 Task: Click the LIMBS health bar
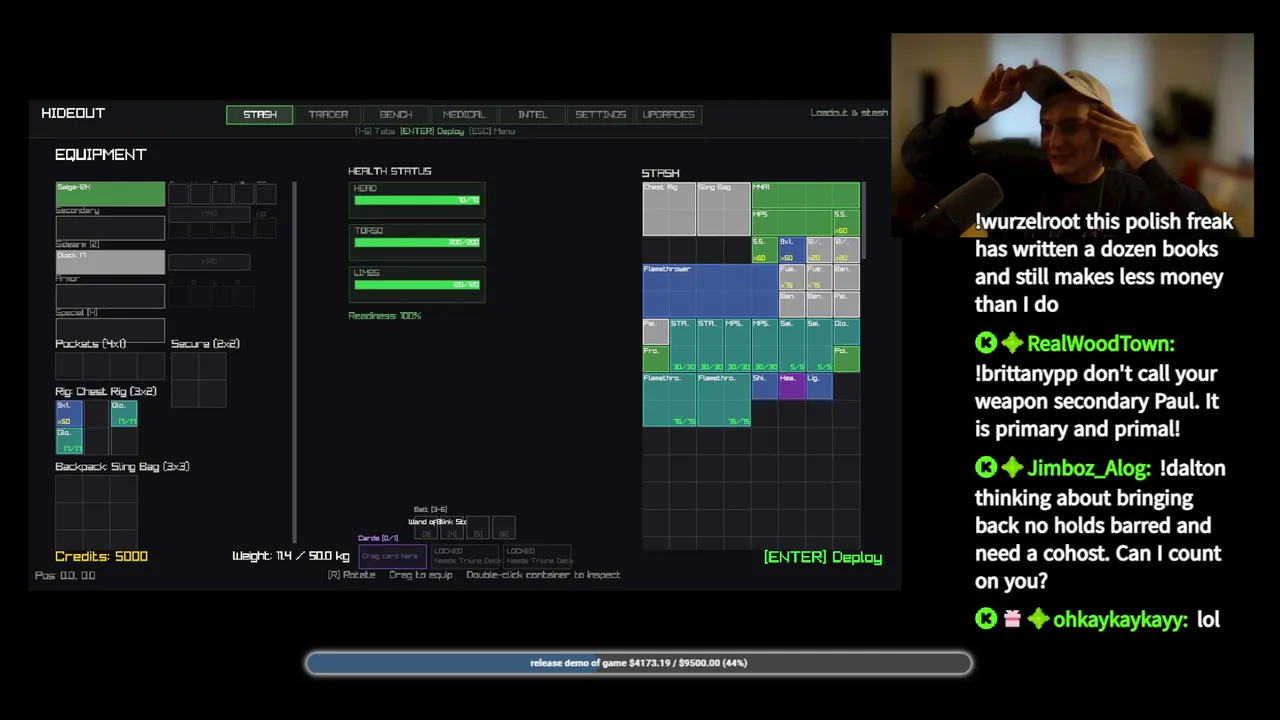417,284
